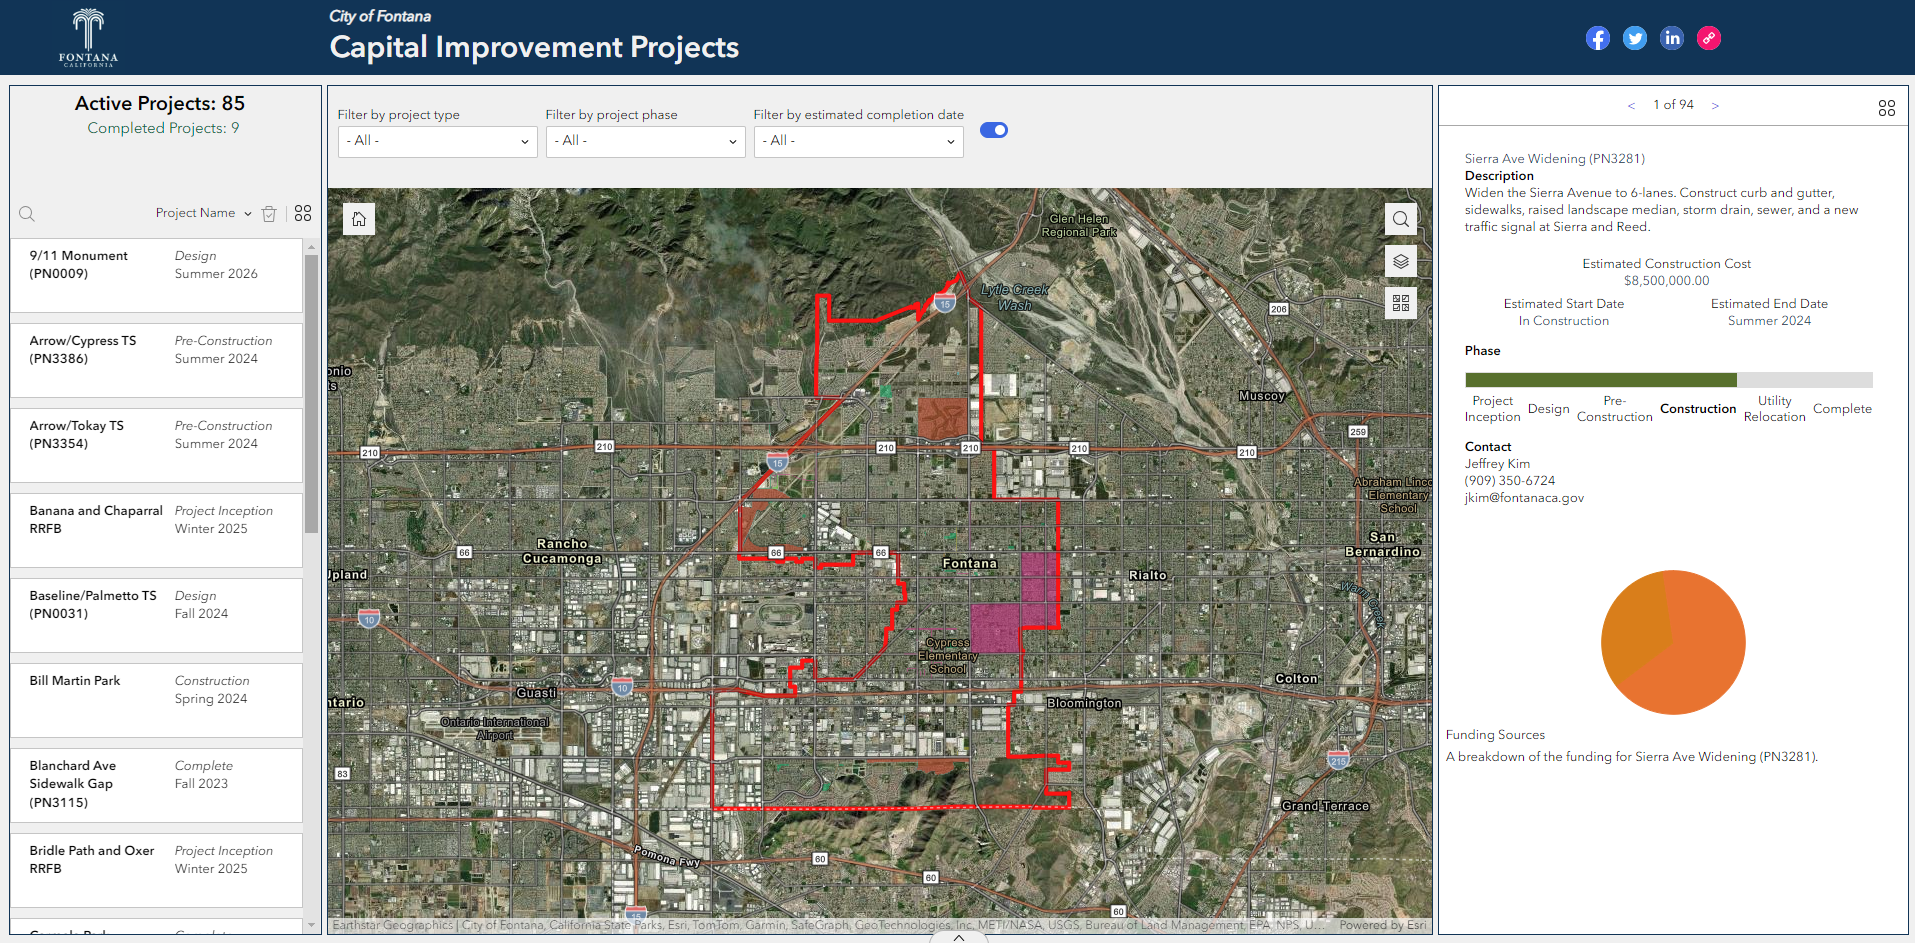Open the map search tool
Image resolution: width=1915 pixels, height=943 pixels.
point(1400,219)
